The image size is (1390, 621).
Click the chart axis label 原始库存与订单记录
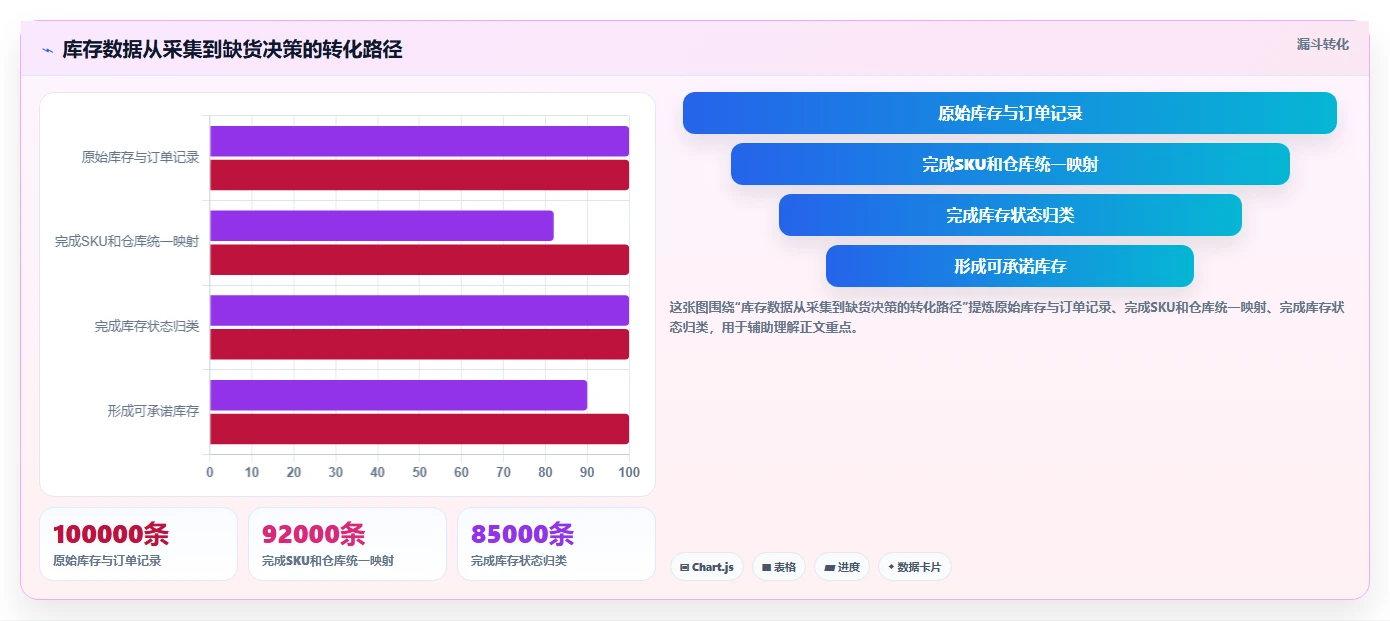141,157
